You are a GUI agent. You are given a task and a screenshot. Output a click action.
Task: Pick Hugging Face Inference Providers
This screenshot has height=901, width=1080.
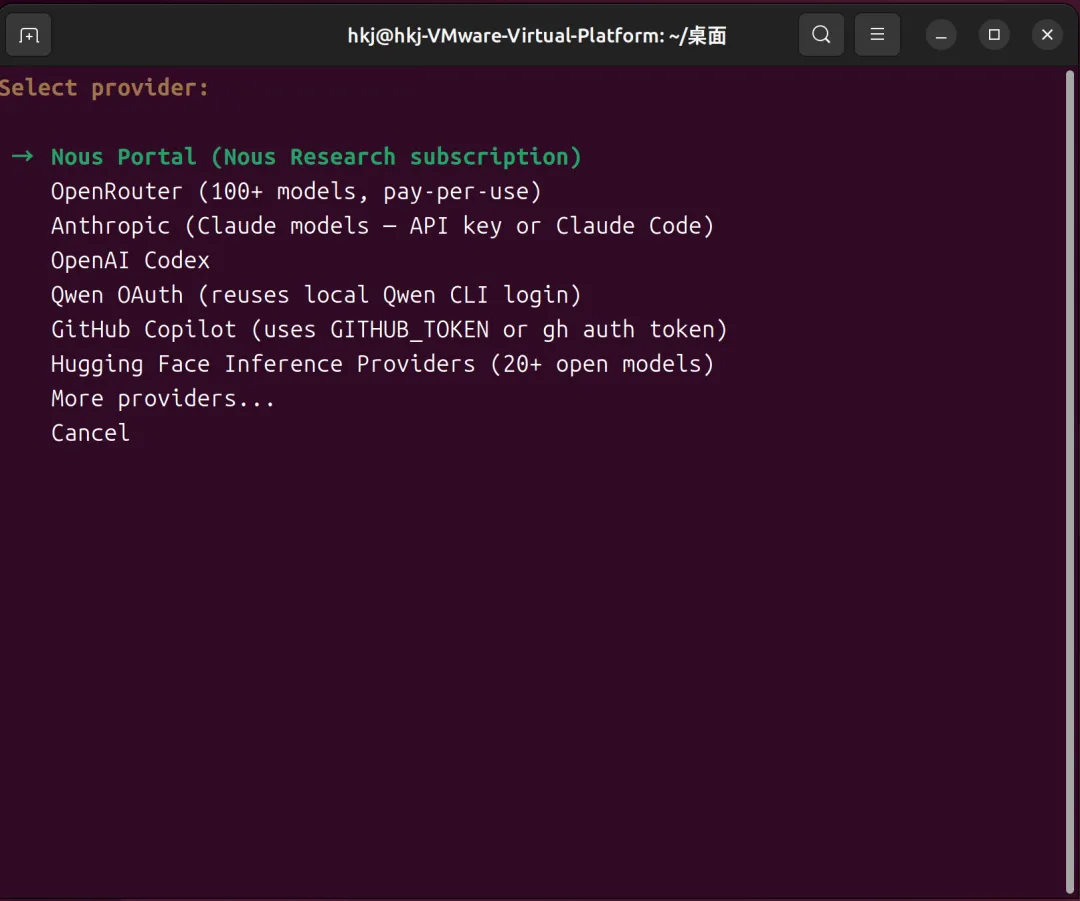(382, 364)
